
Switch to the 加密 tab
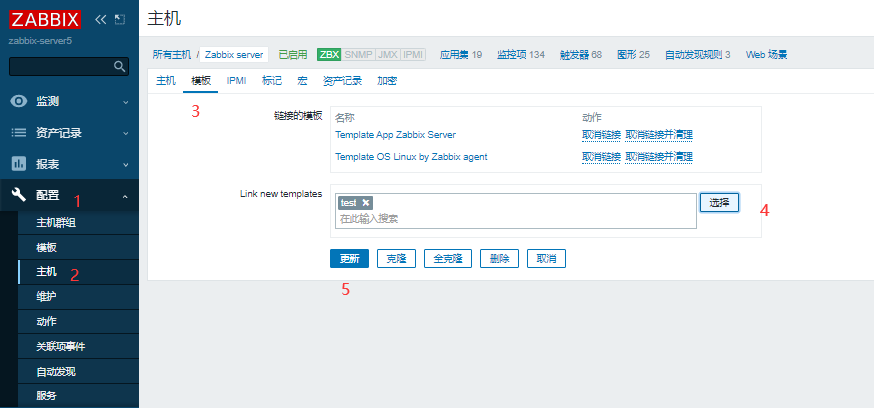(387, 81)
